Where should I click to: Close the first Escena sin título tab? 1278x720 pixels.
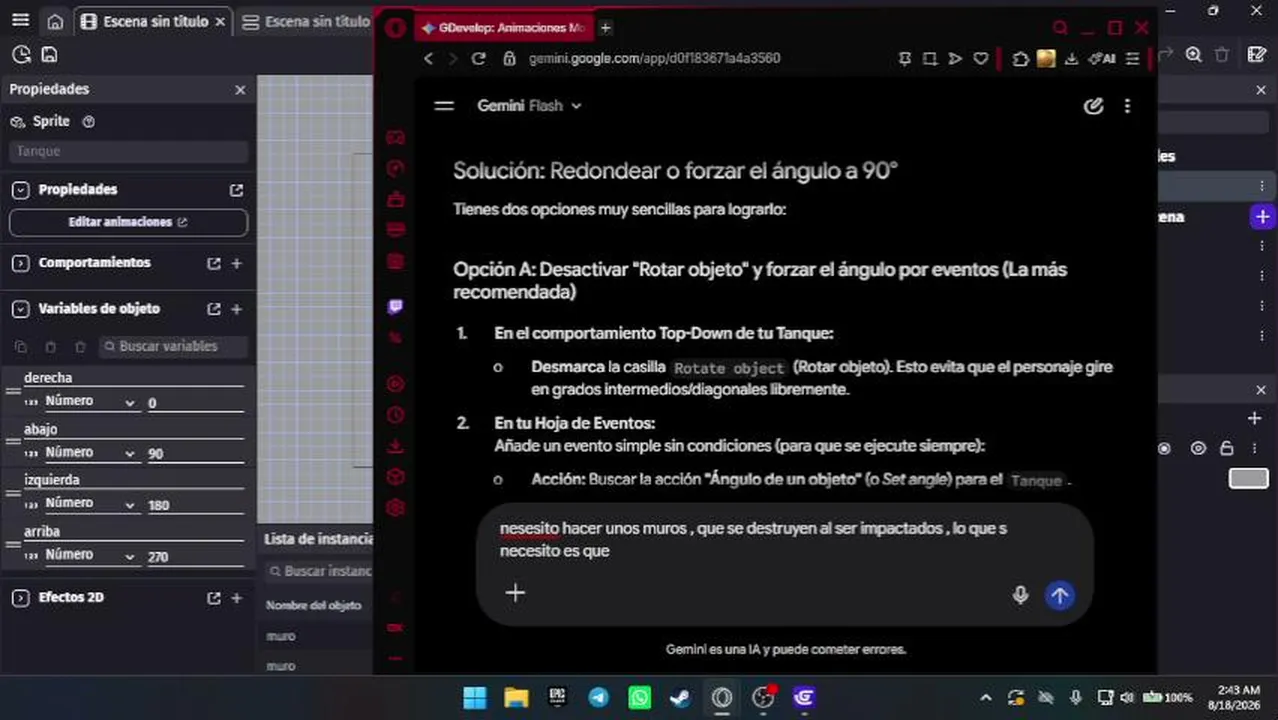tap(220, 21)
